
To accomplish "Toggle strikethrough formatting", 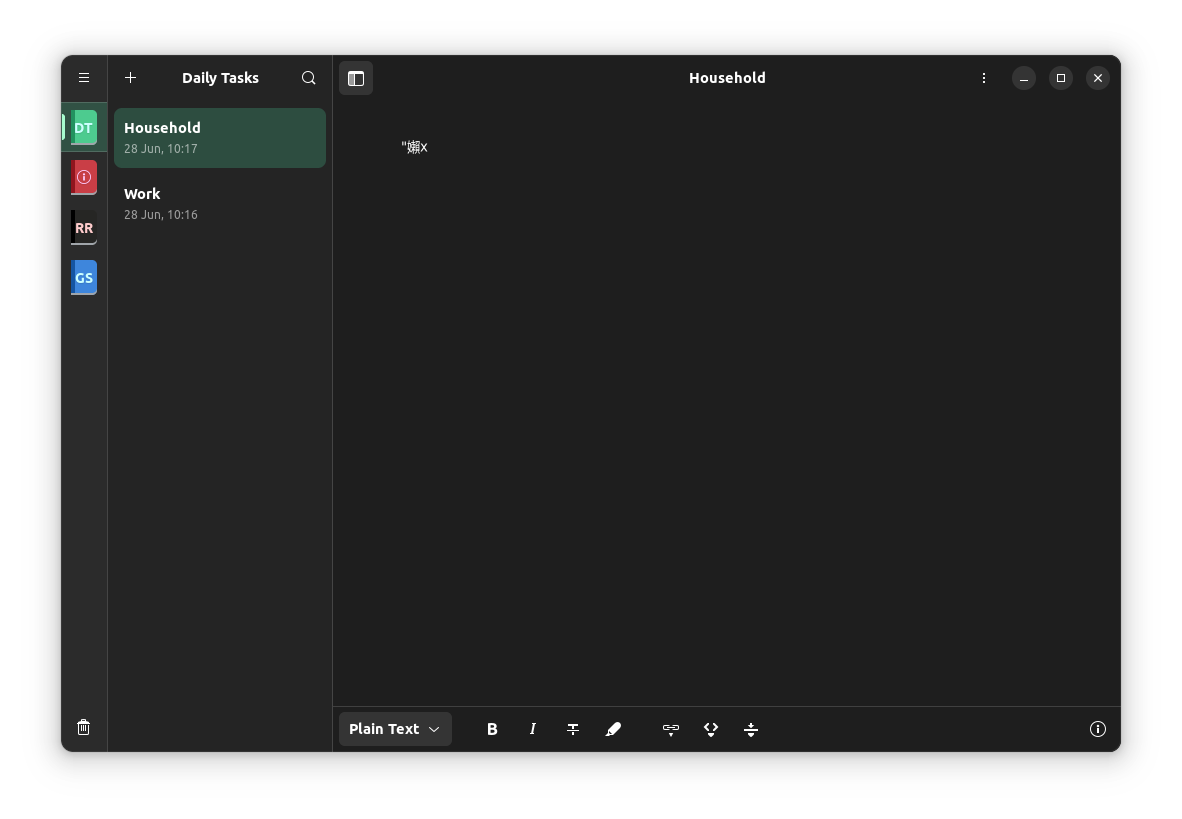I will point(572,729).
